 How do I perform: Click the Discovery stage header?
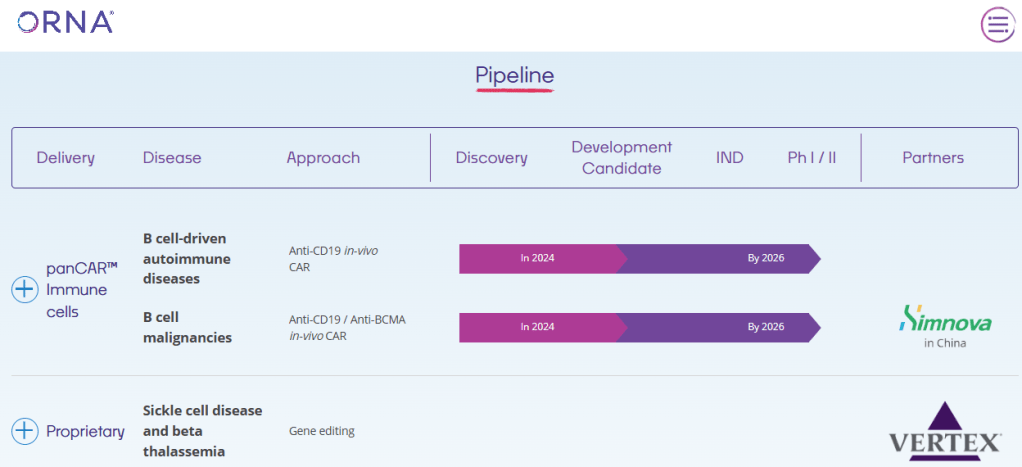point(491,158)
